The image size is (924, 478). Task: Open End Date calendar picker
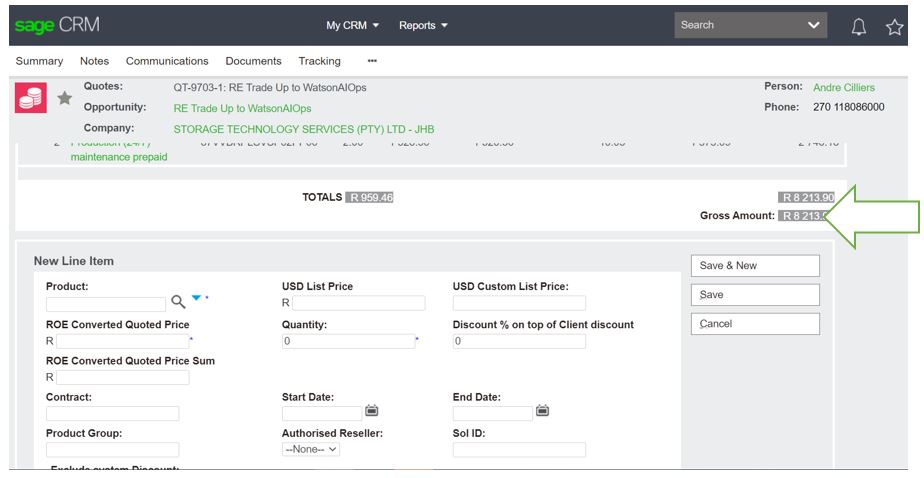(543, 411)
